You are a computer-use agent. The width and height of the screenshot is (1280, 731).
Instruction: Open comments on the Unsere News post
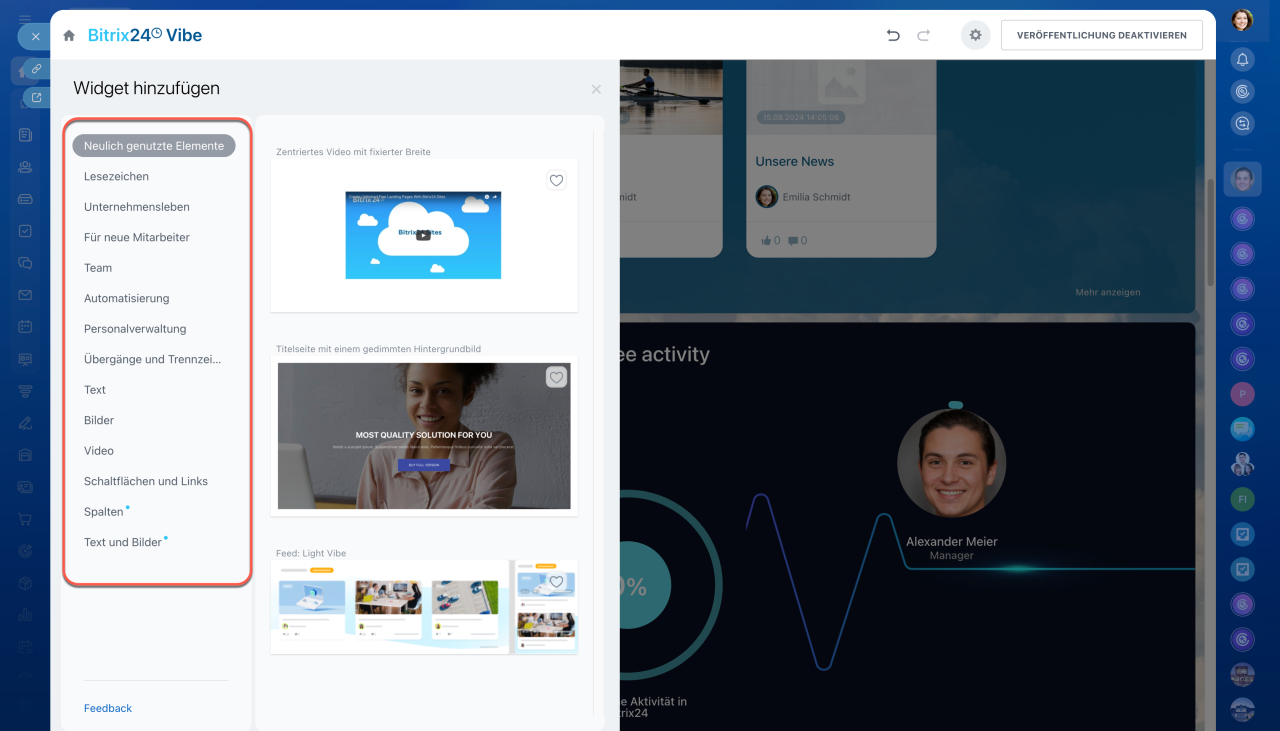[797, 241]
